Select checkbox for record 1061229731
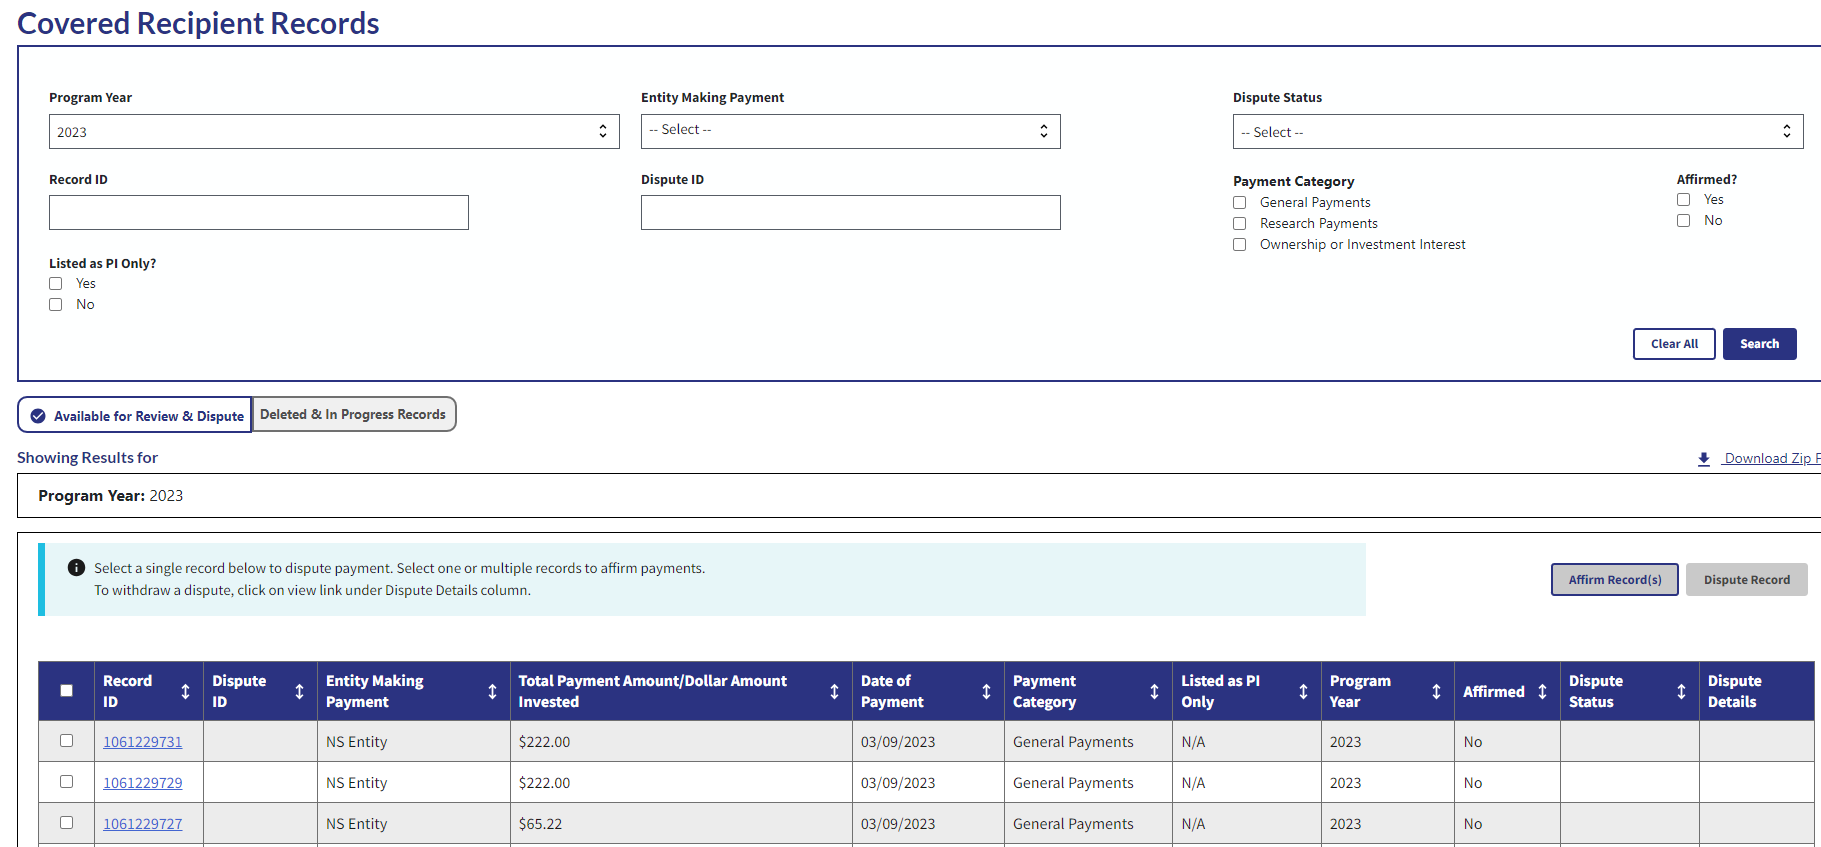The image size is (1821, 847). point(67,741)
